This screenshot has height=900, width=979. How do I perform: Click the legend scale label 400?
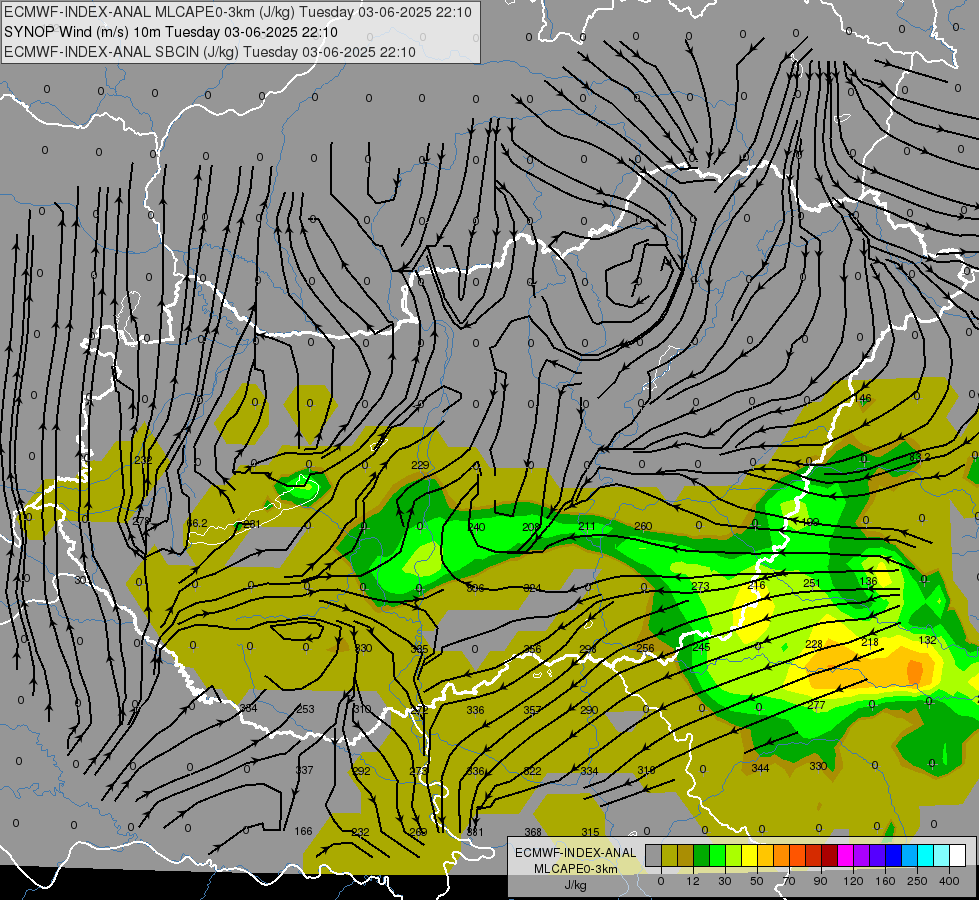pos(949,881)
